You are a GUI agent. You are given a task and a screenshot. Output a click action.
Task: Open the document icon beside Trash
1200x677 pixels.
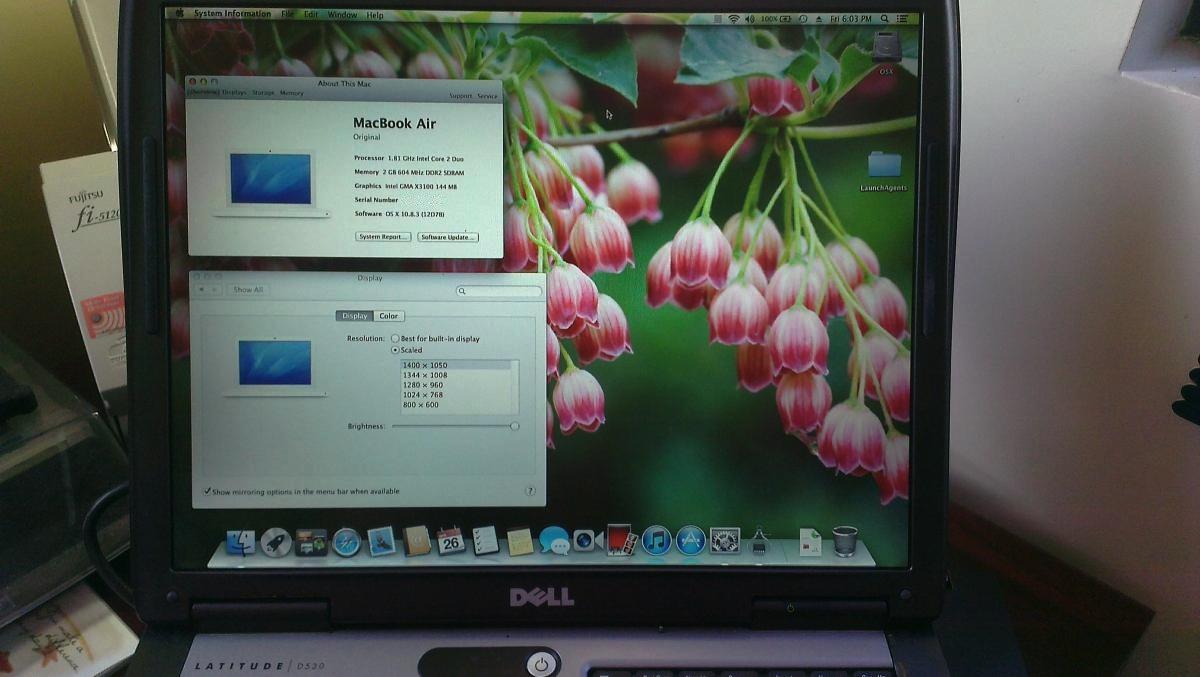coord(810,541)
